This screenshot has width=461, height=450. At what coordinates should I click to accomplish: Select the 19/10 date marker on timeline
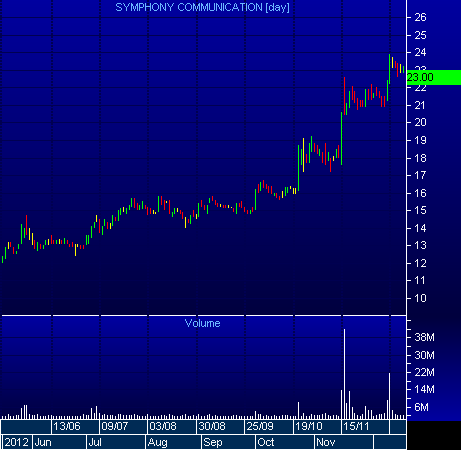309,426
